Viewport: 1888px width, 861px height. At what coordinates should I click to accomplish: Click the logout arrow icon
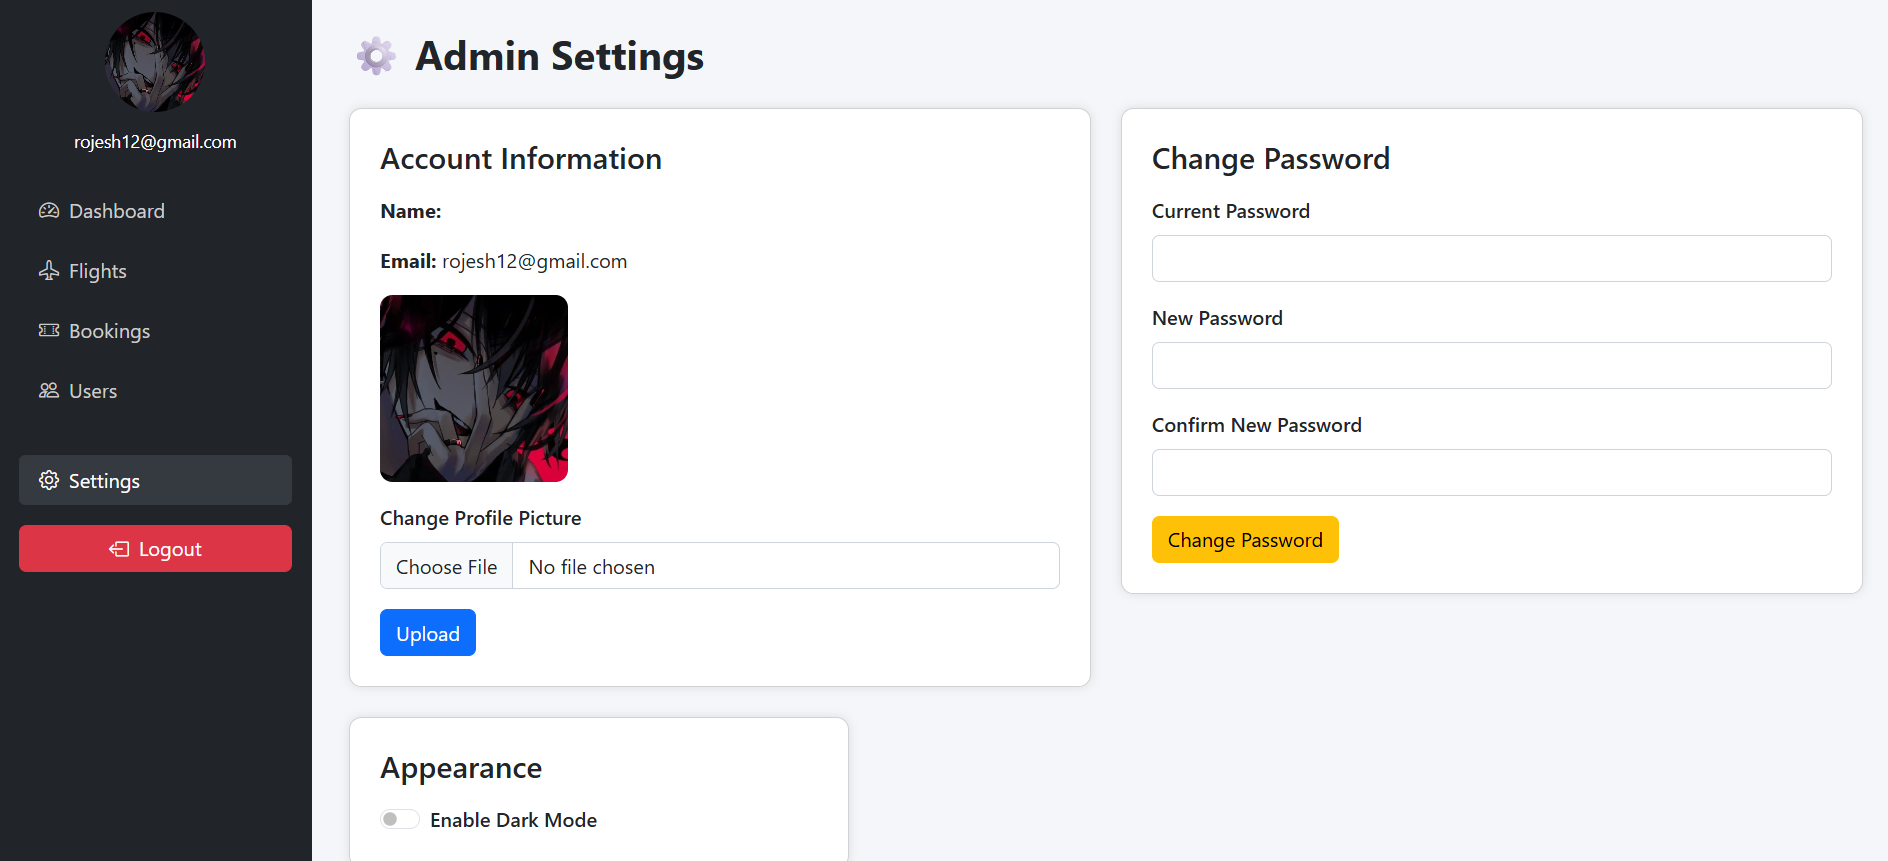(x=119, y=549)
